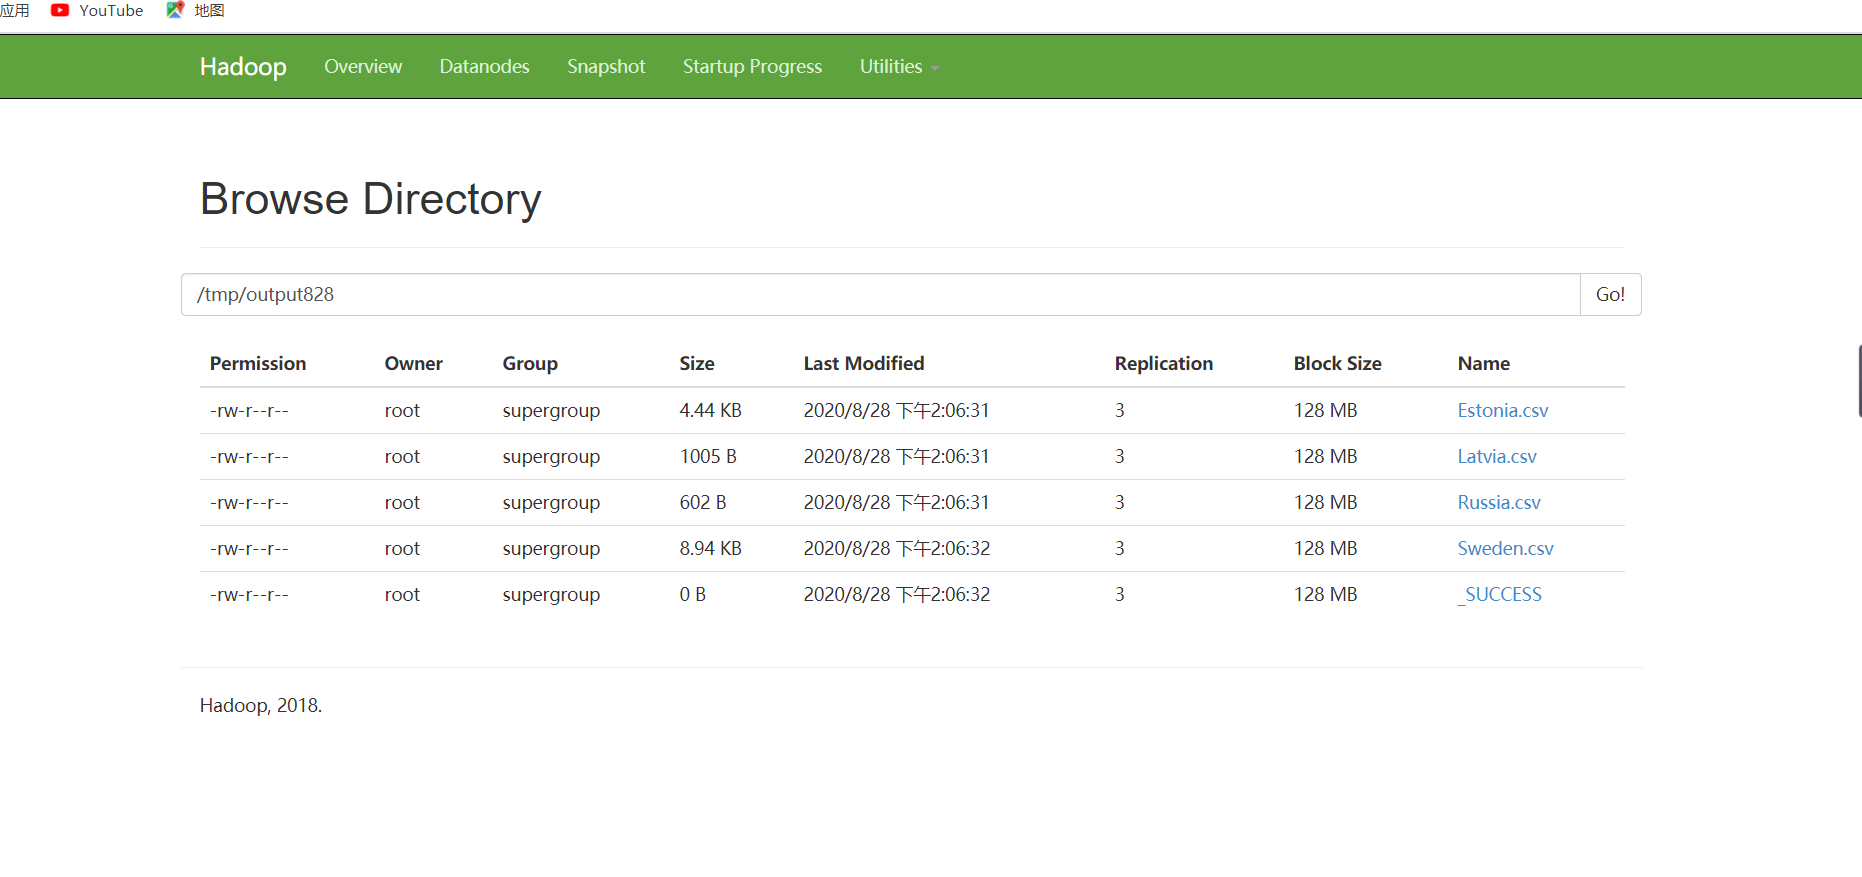Open the Sweden.csv file link
The width and height of the screenshot is (1862, 877).
click(x=1505, y=548)
